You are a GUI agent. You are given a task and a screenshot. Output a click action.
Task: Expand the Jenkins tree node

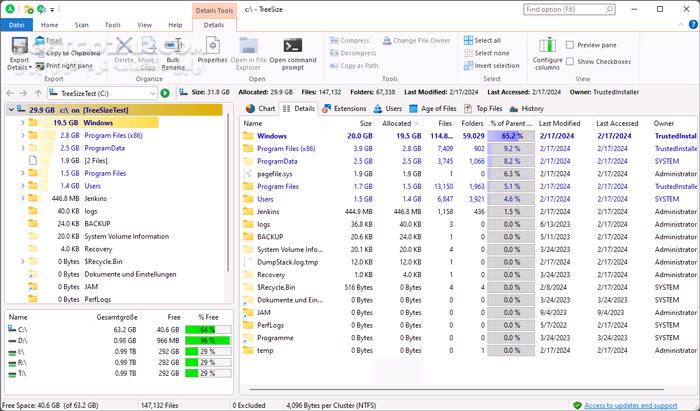pos(23,198)
